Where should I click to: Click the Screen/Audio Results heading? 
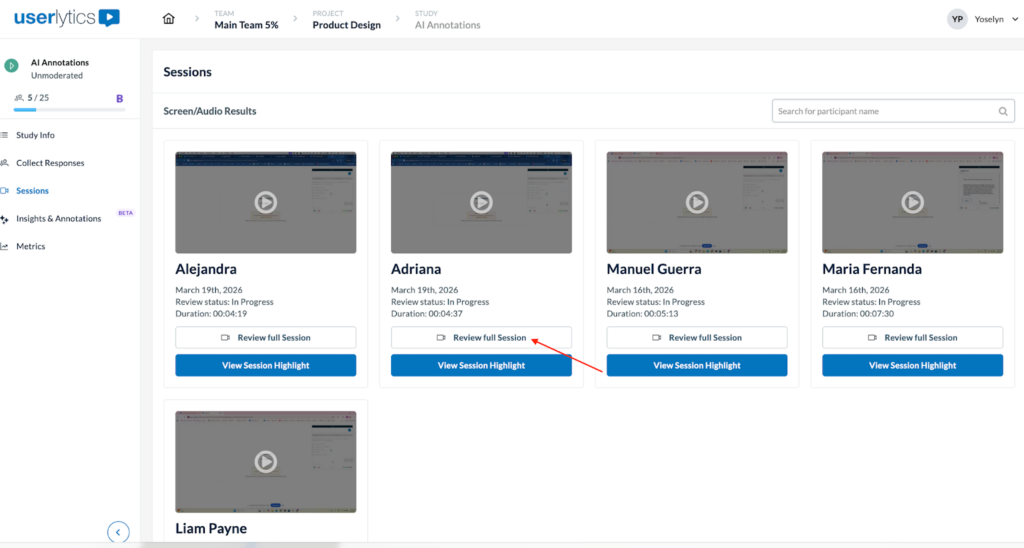click(x=210, y=111)
